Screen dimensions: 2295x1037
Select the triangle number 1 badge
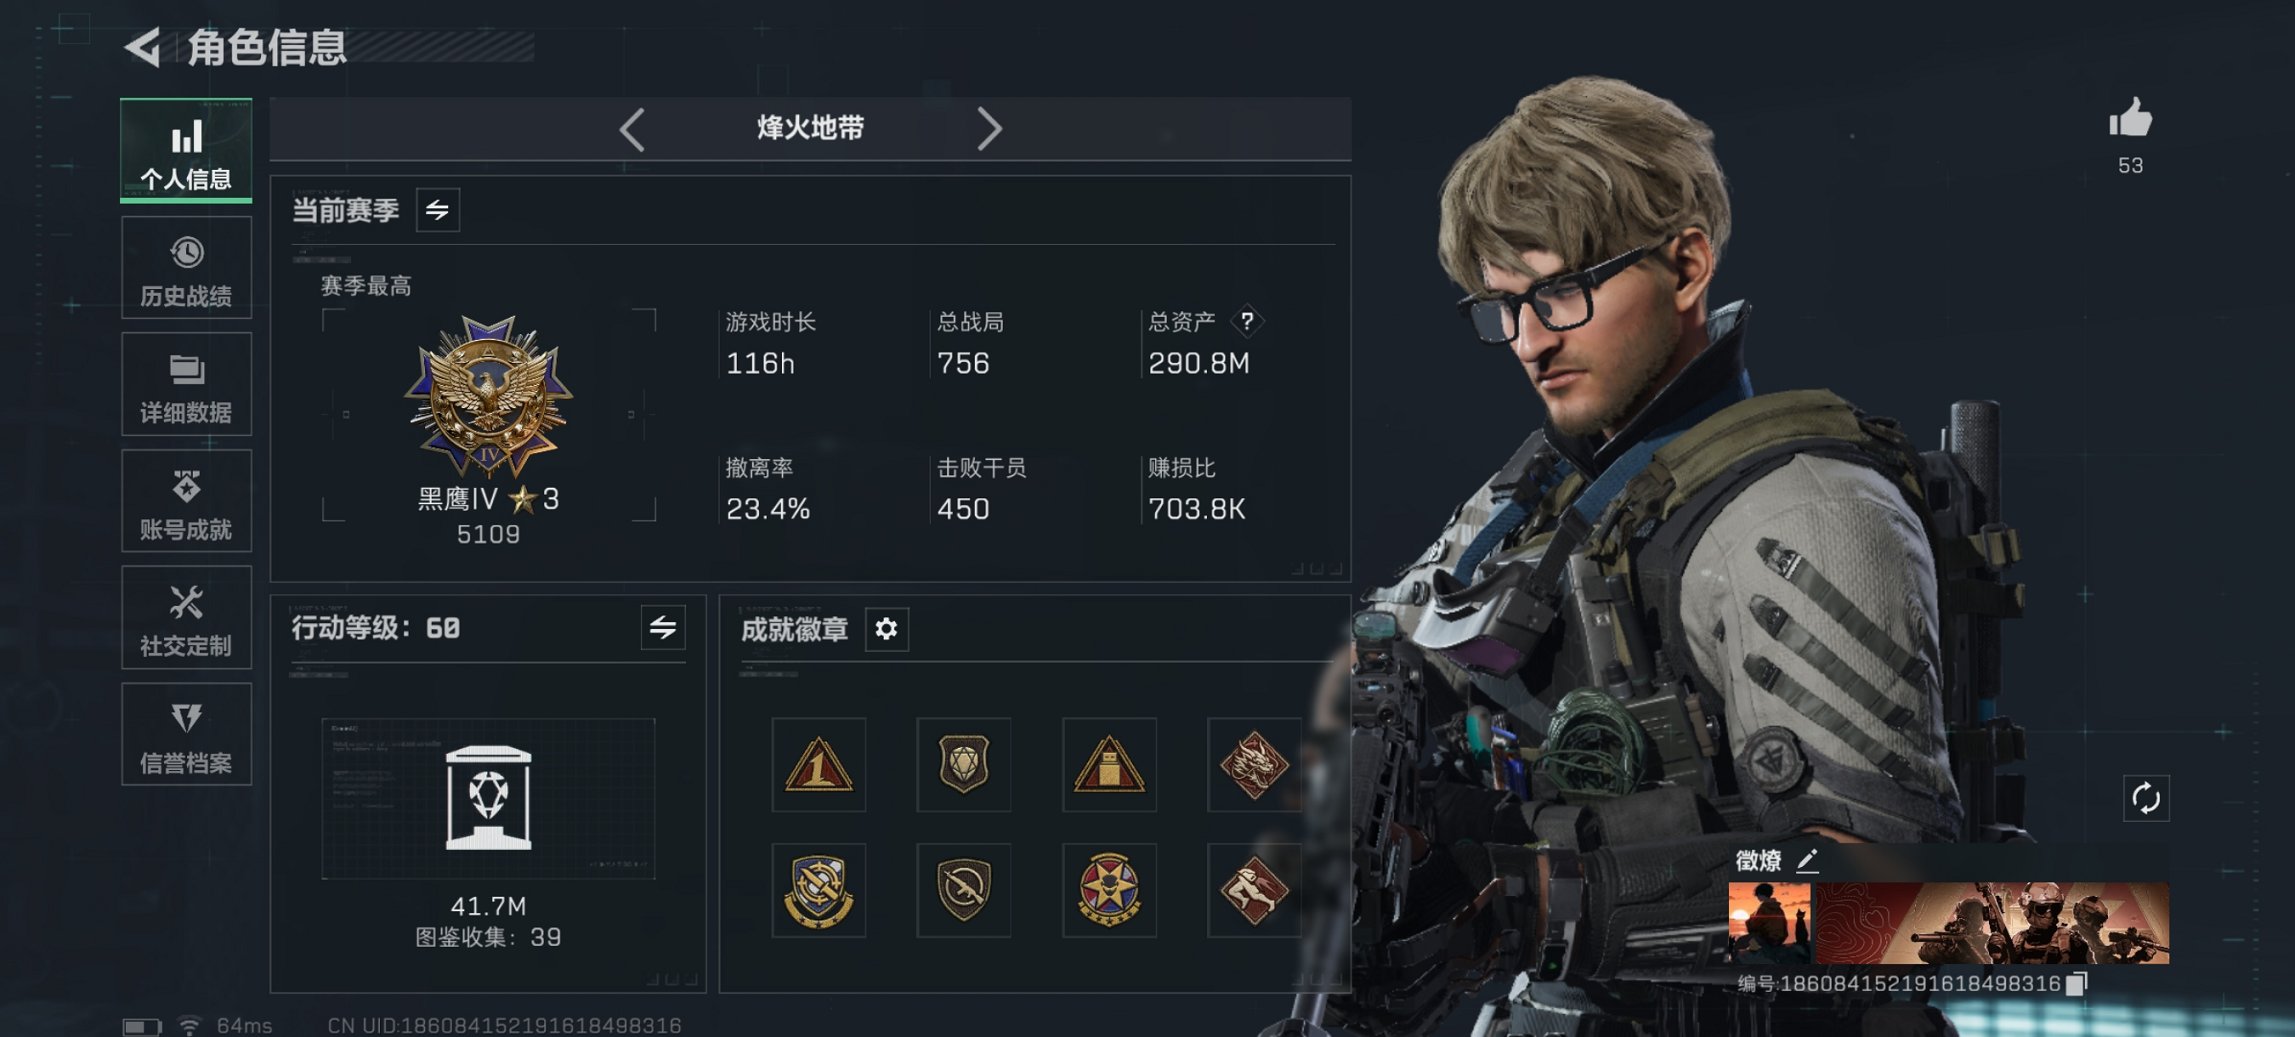click(x=818, y=765)
